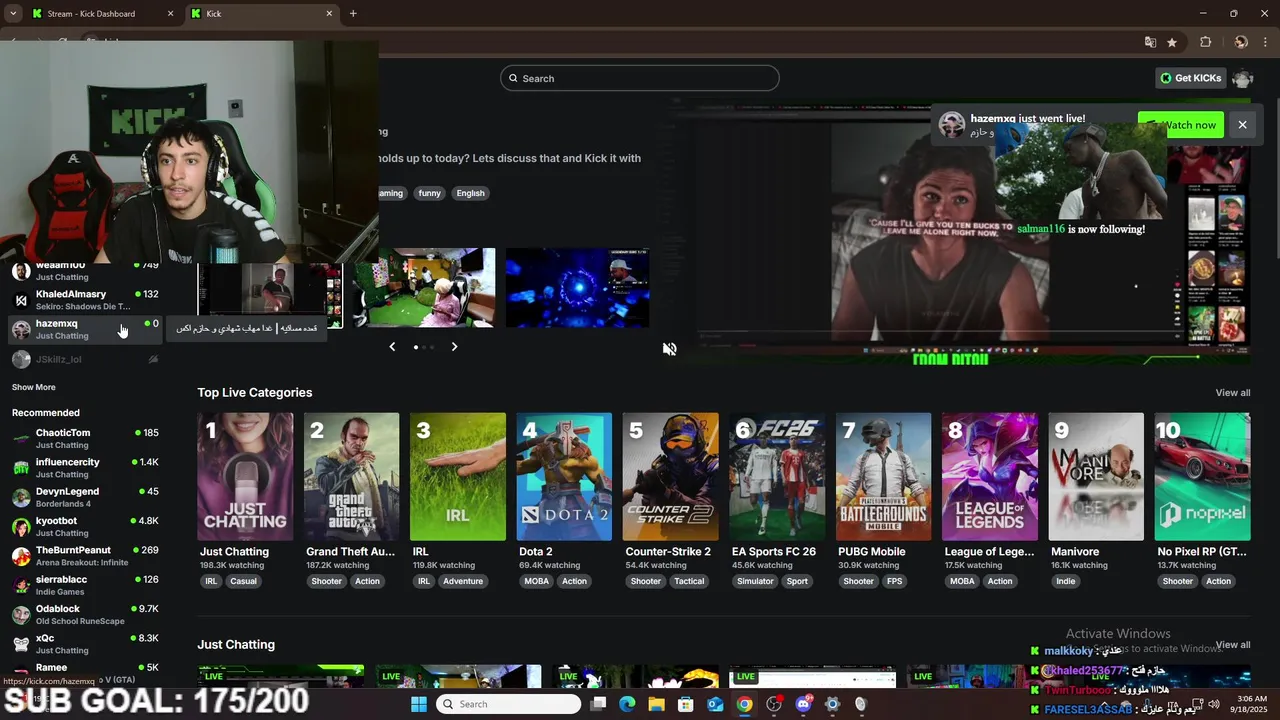Click the Get KICKs button
Screen dimensions: 1280x720
(x=1190, y=78)
